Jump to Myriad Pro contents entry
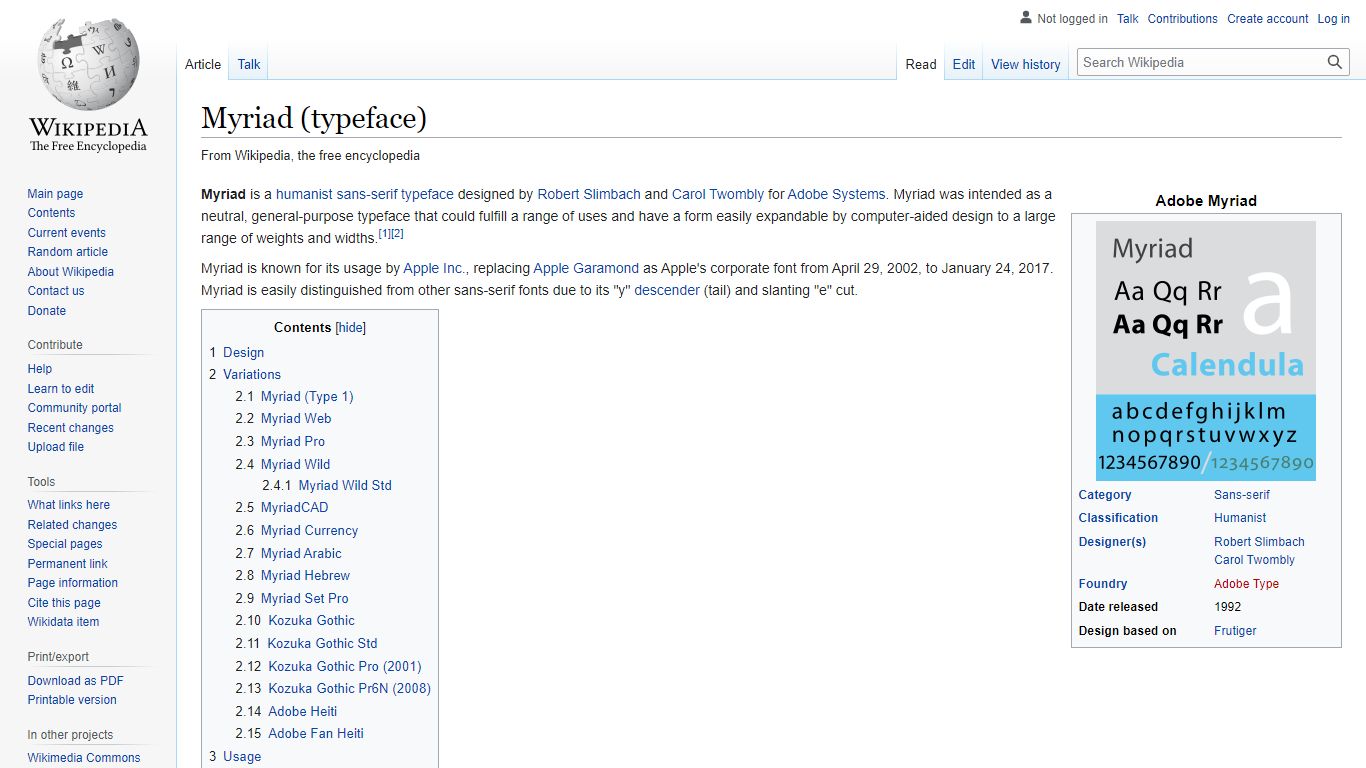 point(280,441)
